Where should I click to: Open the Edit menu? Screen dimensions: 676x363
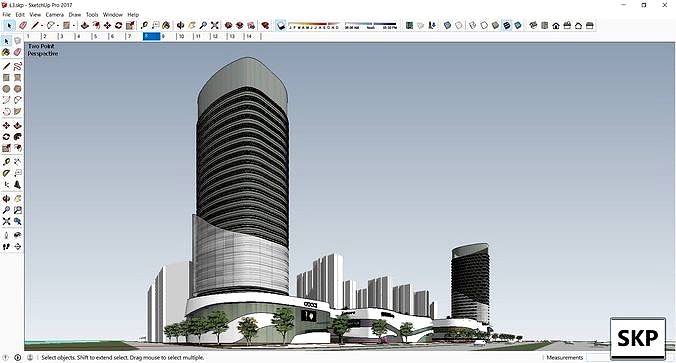pyautogui.click(x=20, y=15)
